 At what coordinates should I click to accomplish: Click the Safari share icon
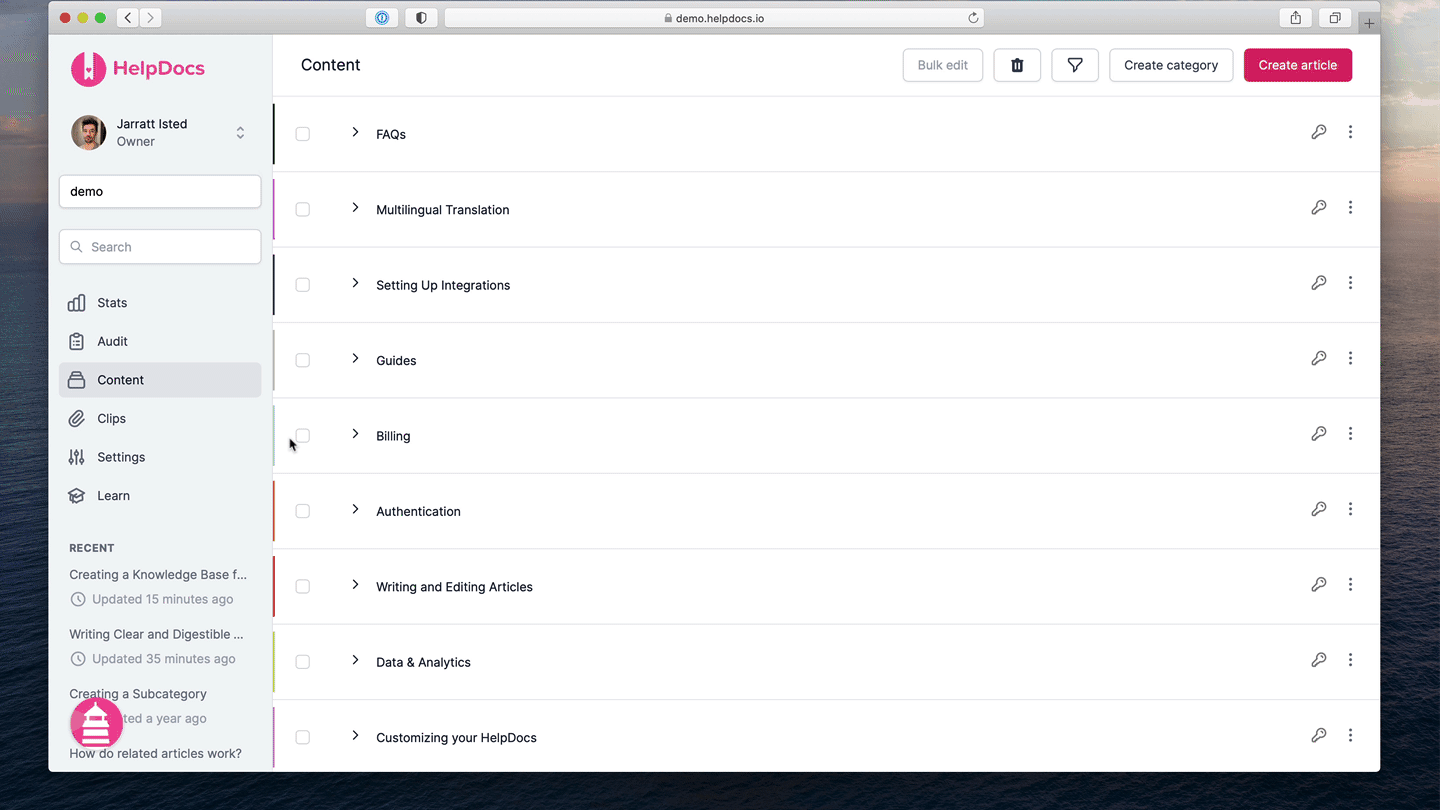tap(1295, 18)
